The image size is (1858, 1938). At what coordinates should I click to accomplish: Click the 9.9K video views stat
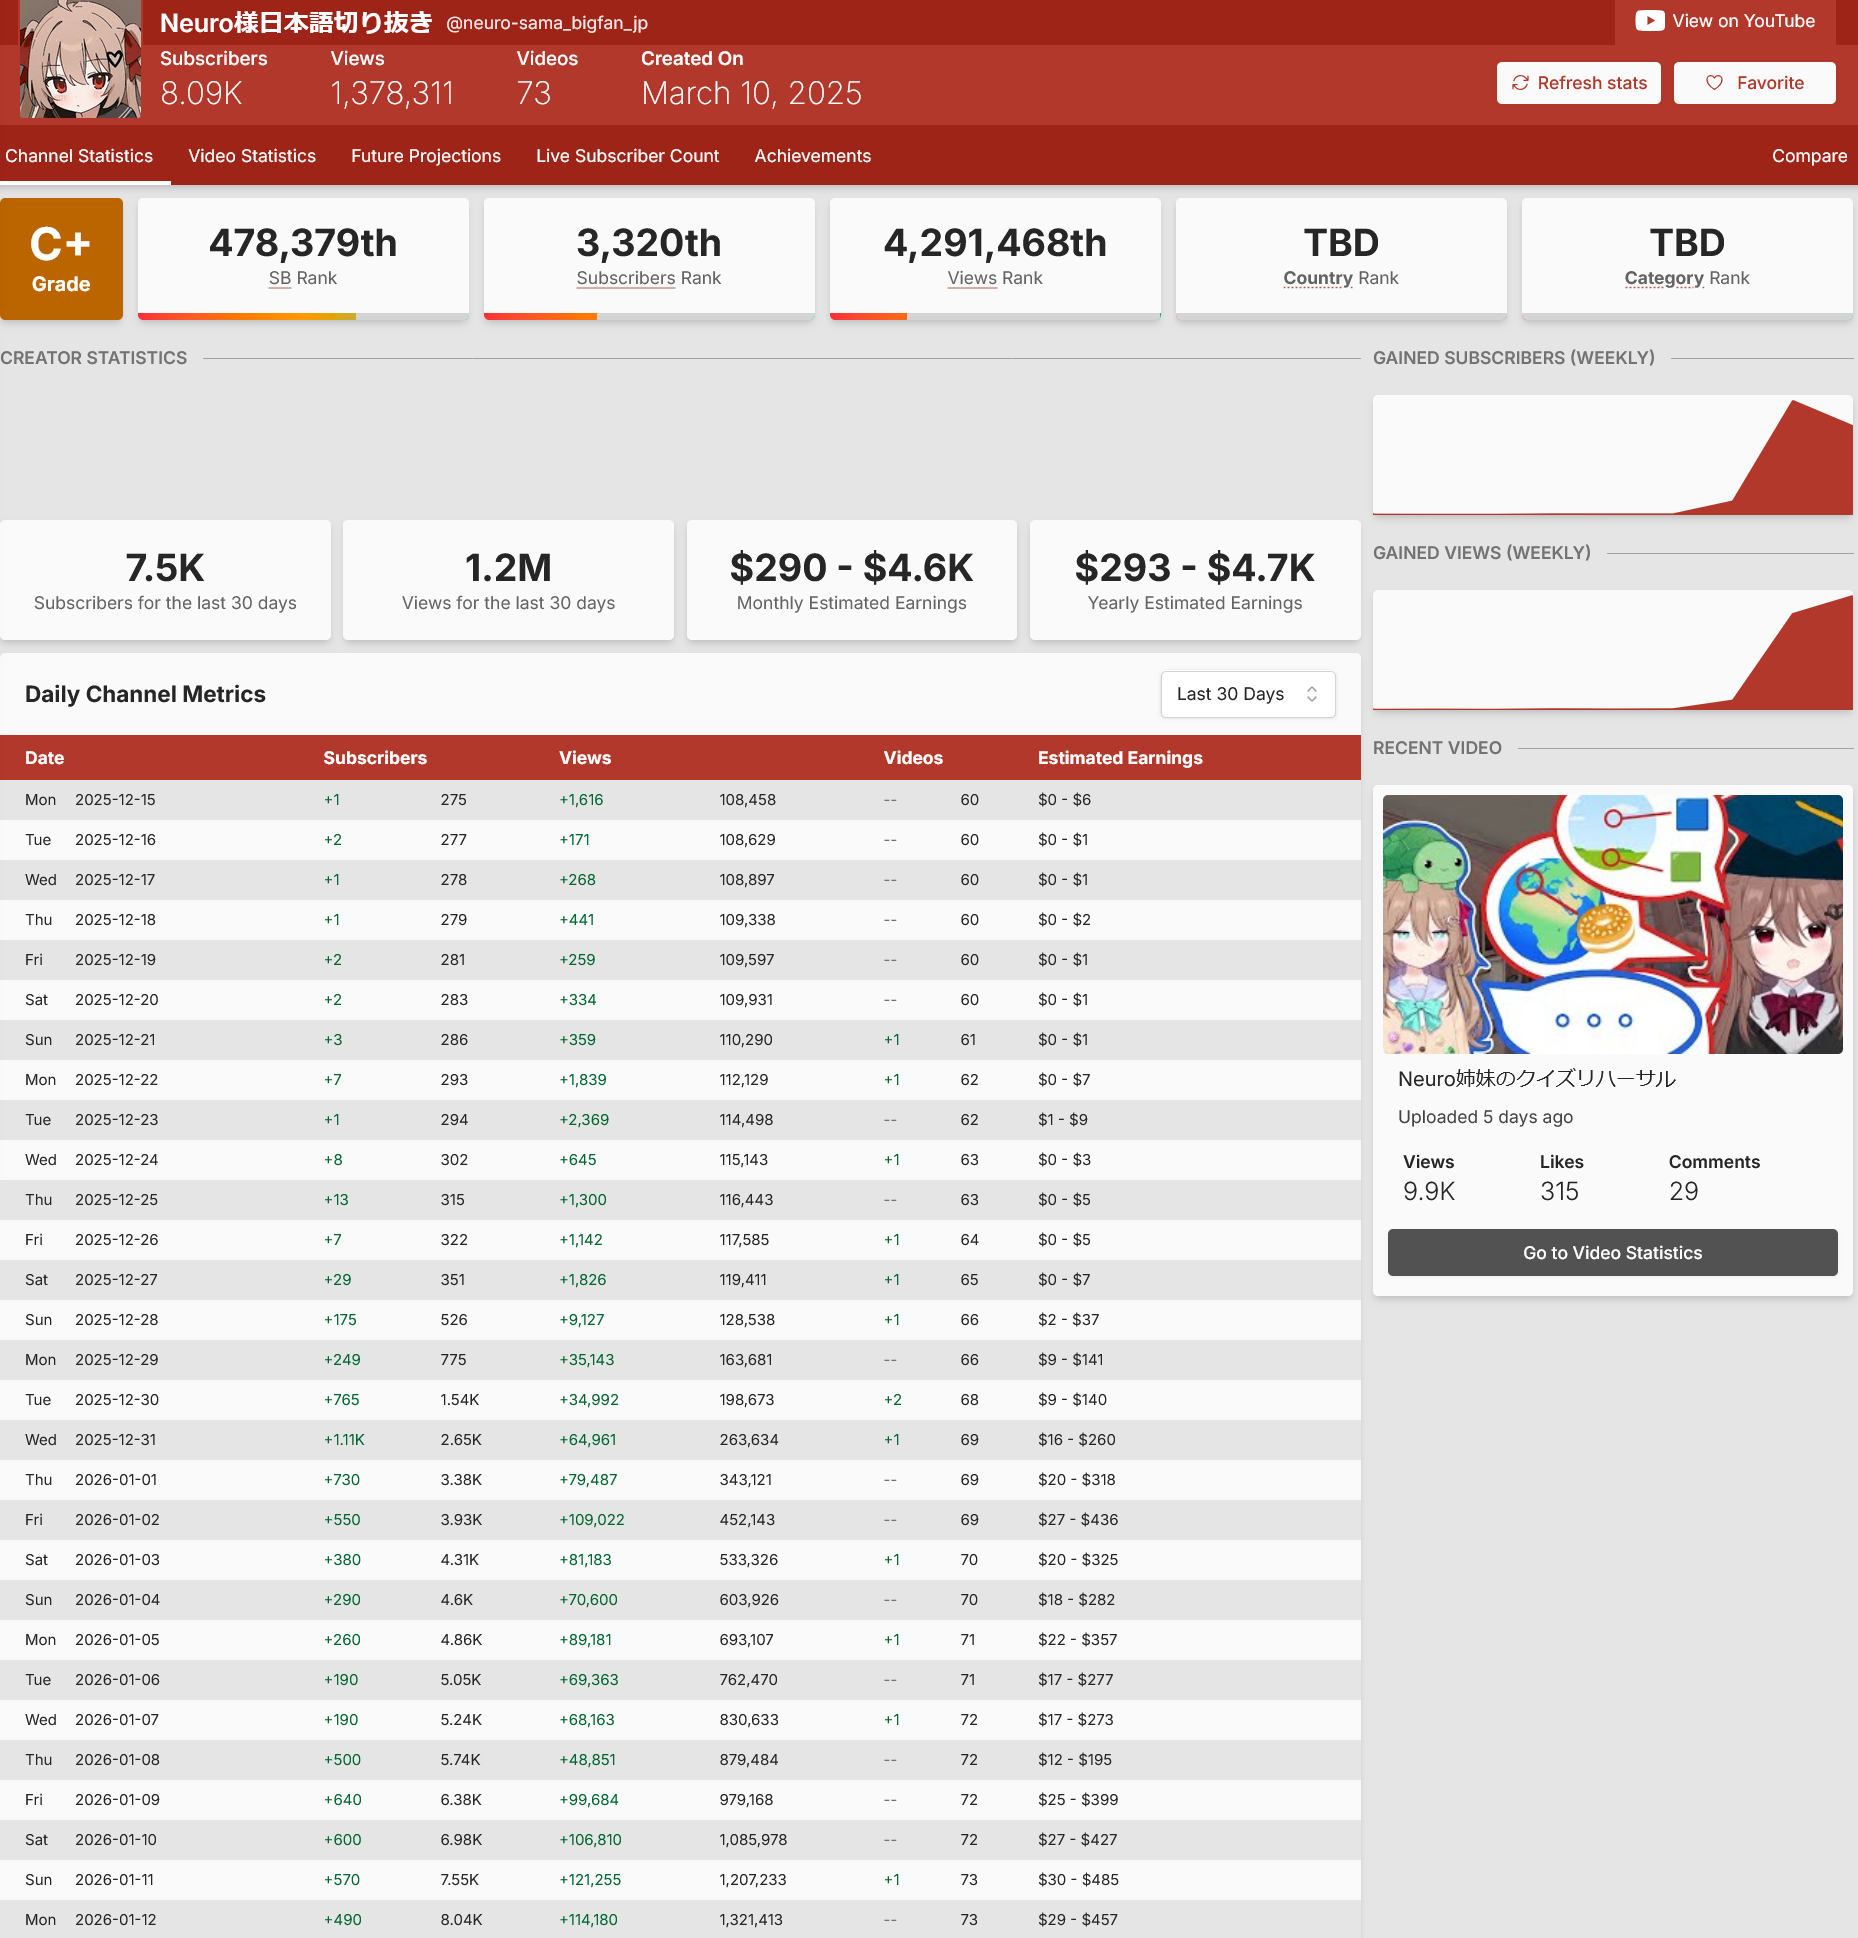coord(1429,1191)
